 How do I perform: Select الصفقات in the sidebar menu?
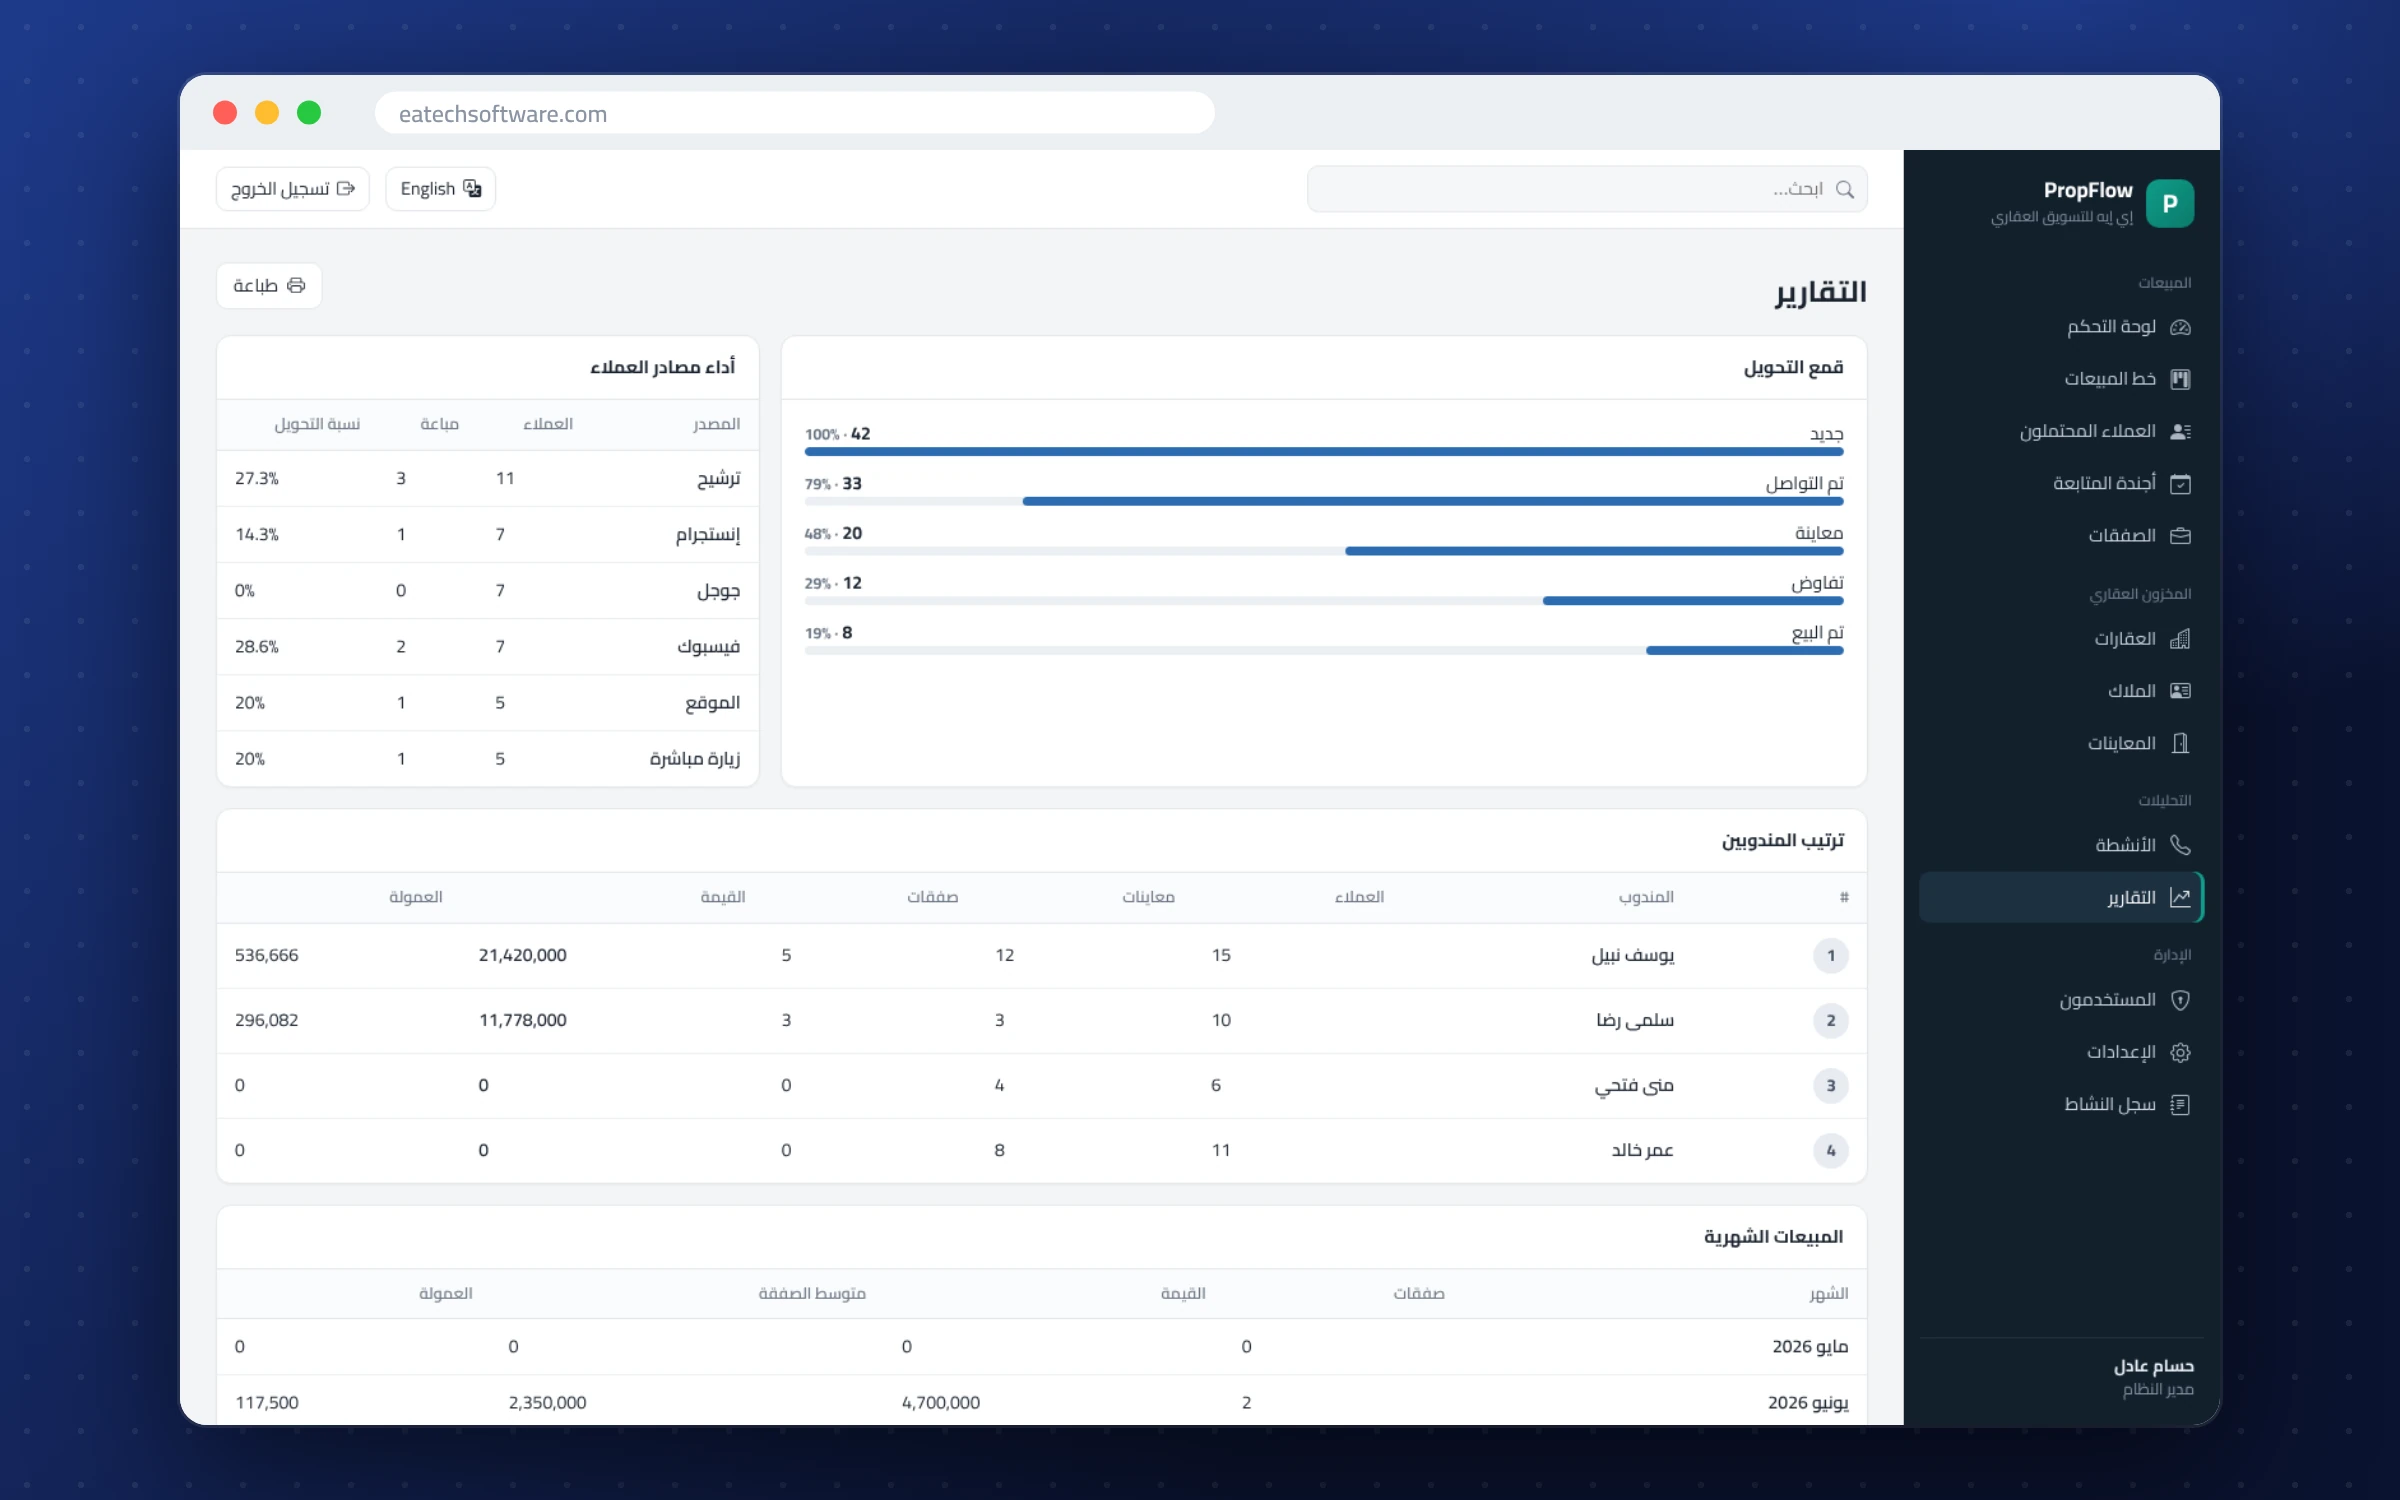[2060, 536]
